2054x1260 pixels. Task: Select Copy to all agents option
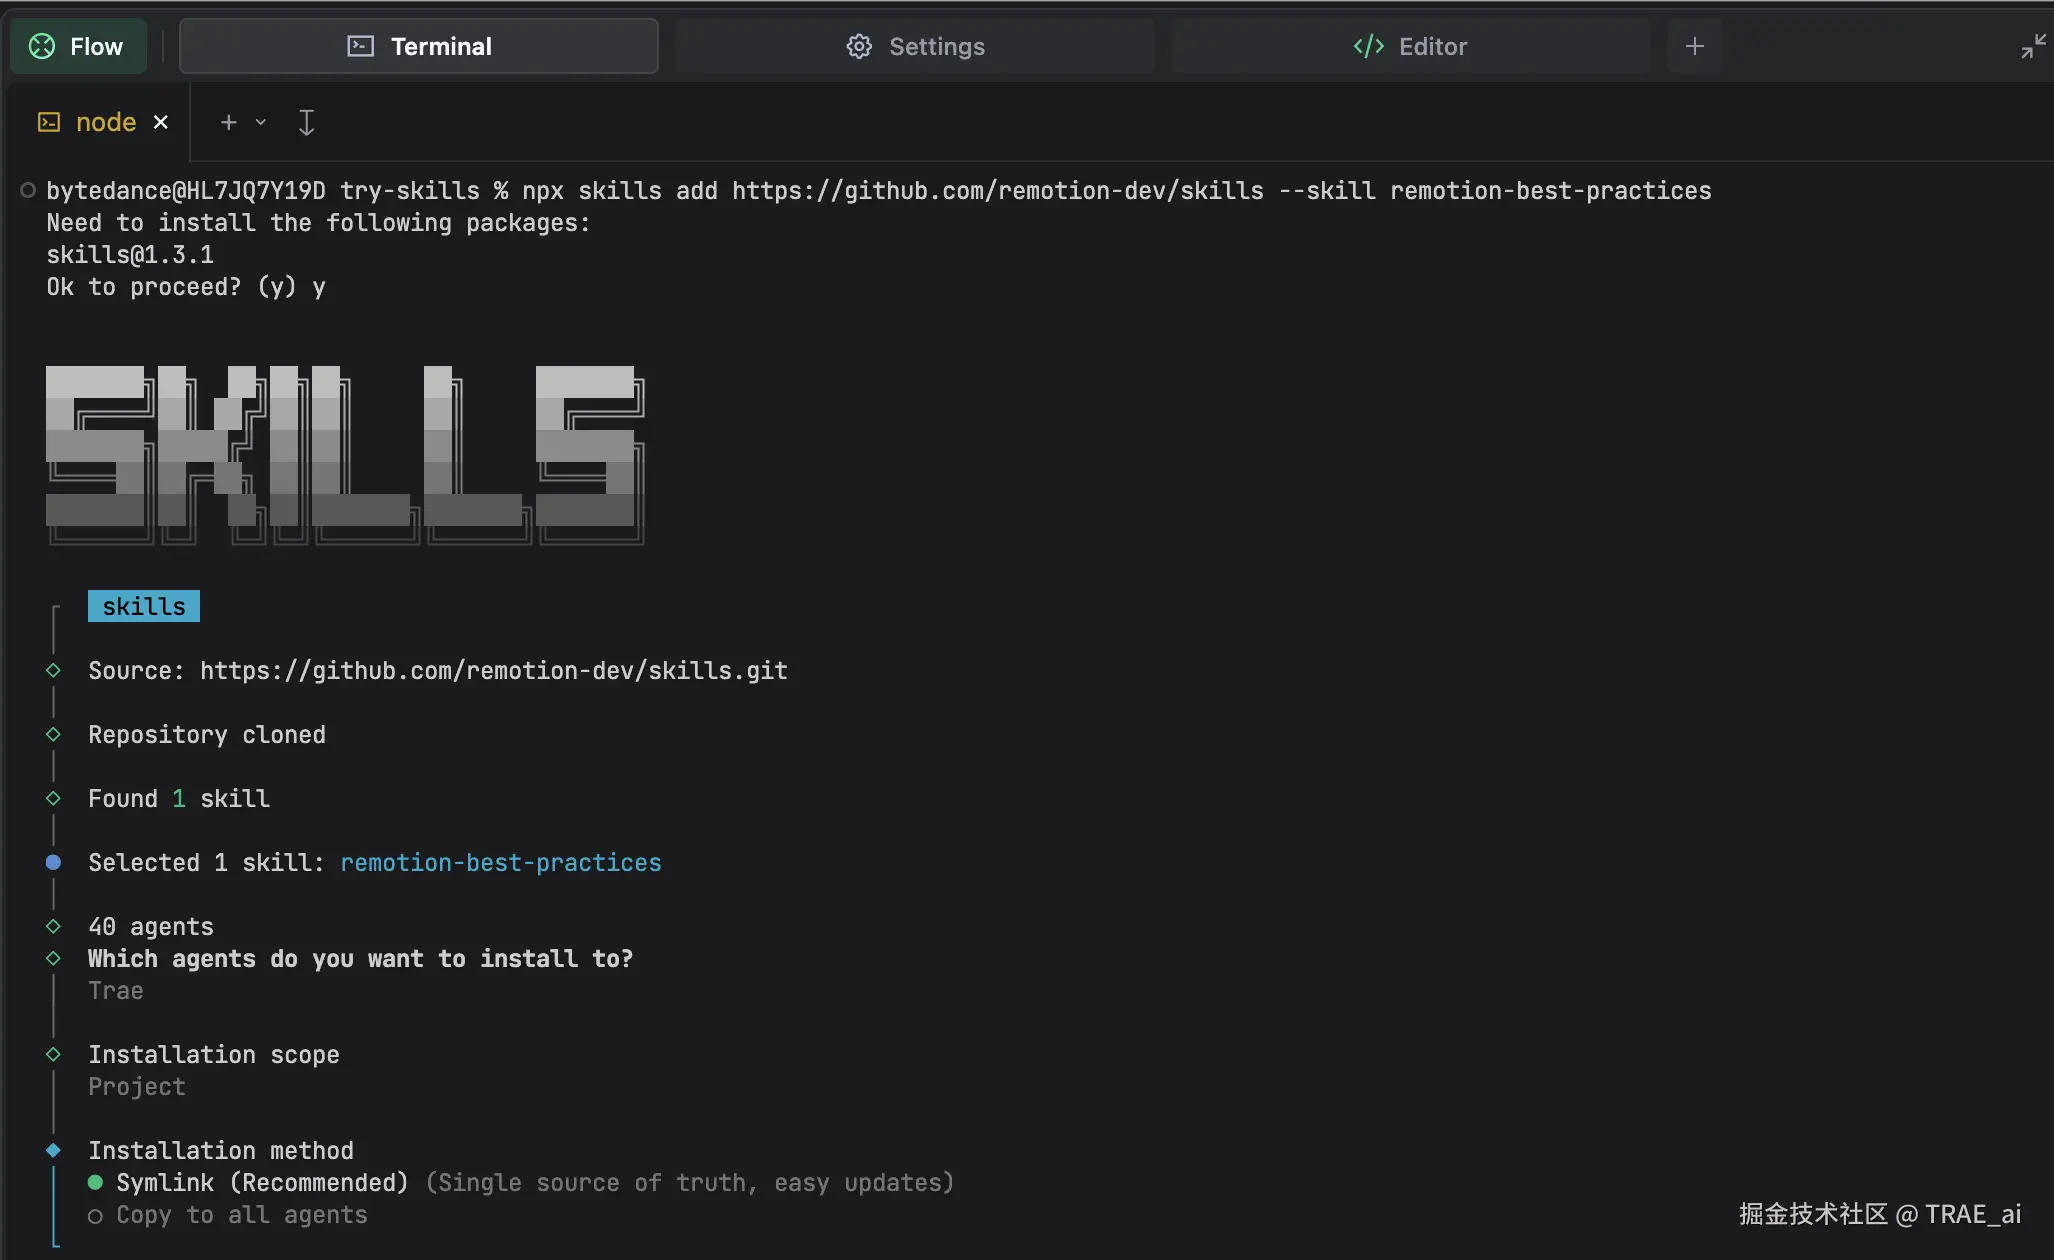coord(241,1215)
